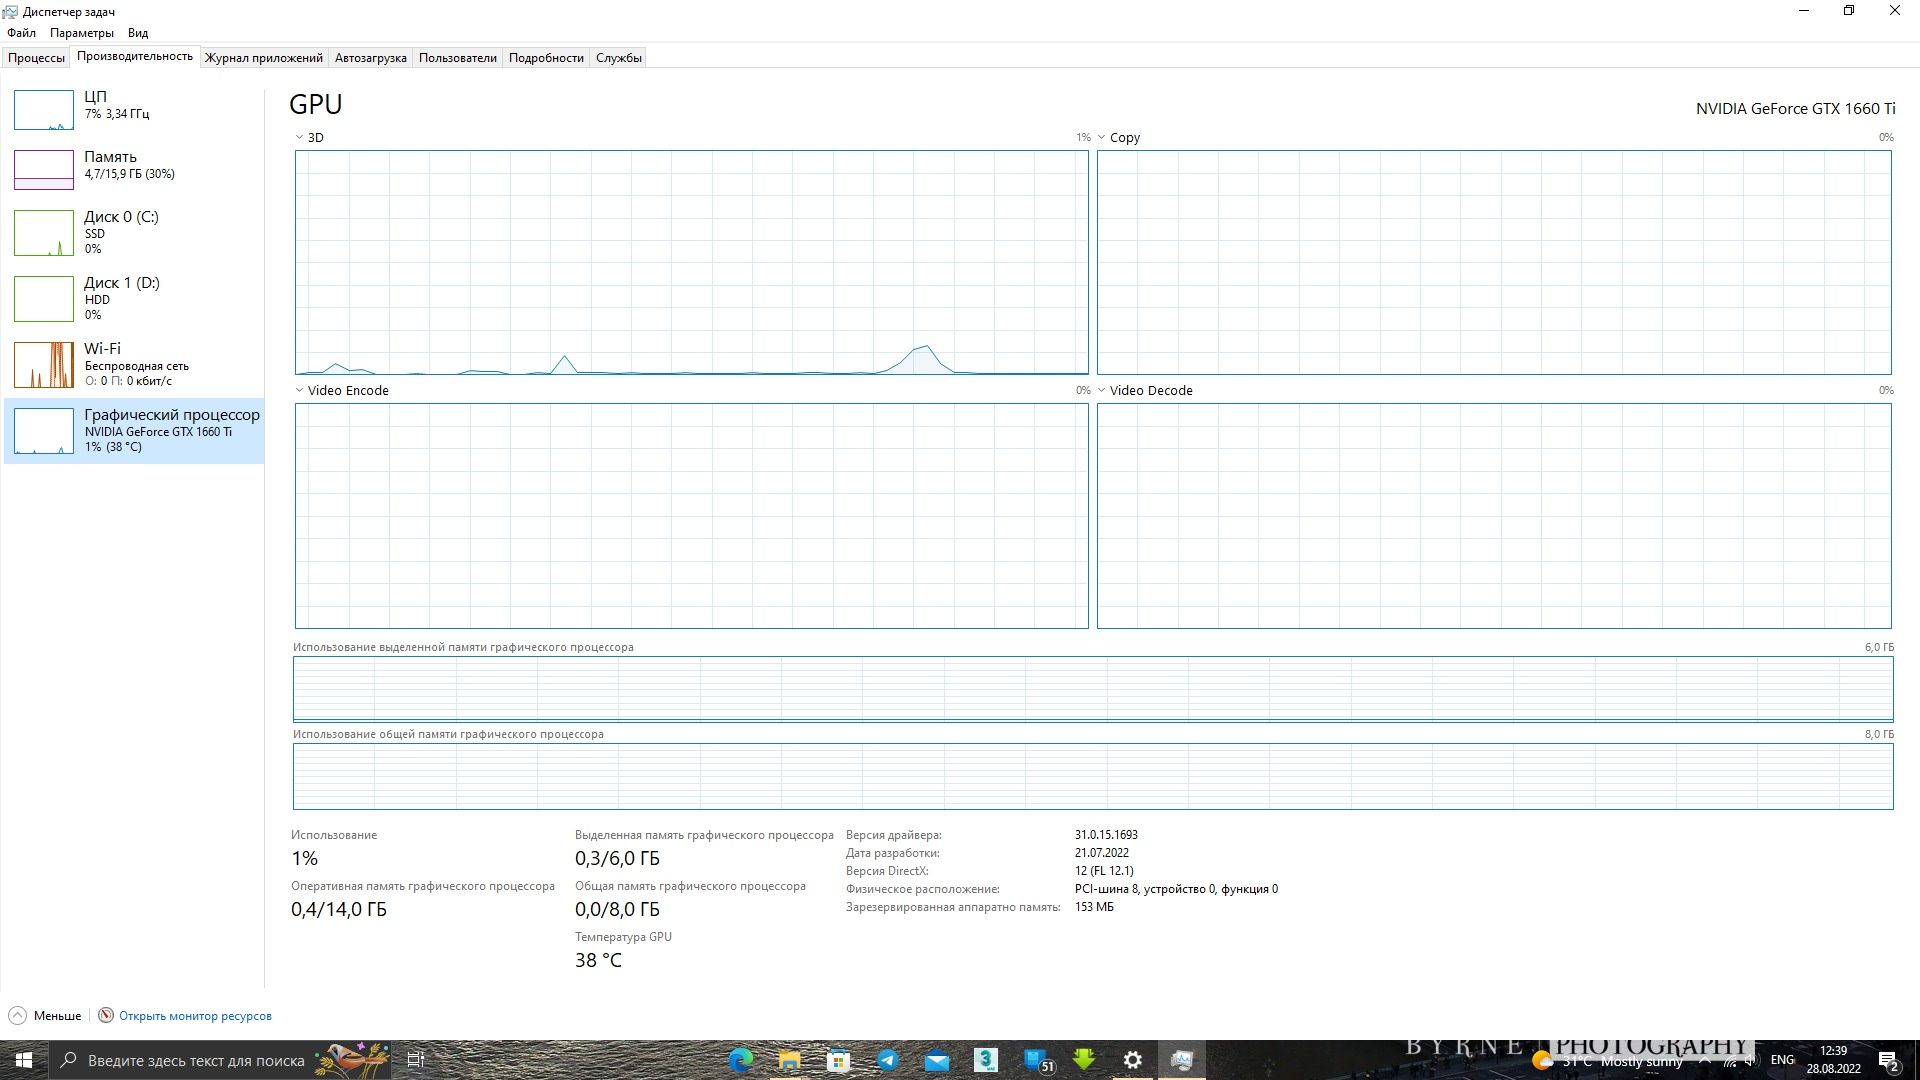Image resolution: width=1920 pixels, height=1080 pixels.
Task: Open the Mail app from the taskbar
Action: 937,1060
